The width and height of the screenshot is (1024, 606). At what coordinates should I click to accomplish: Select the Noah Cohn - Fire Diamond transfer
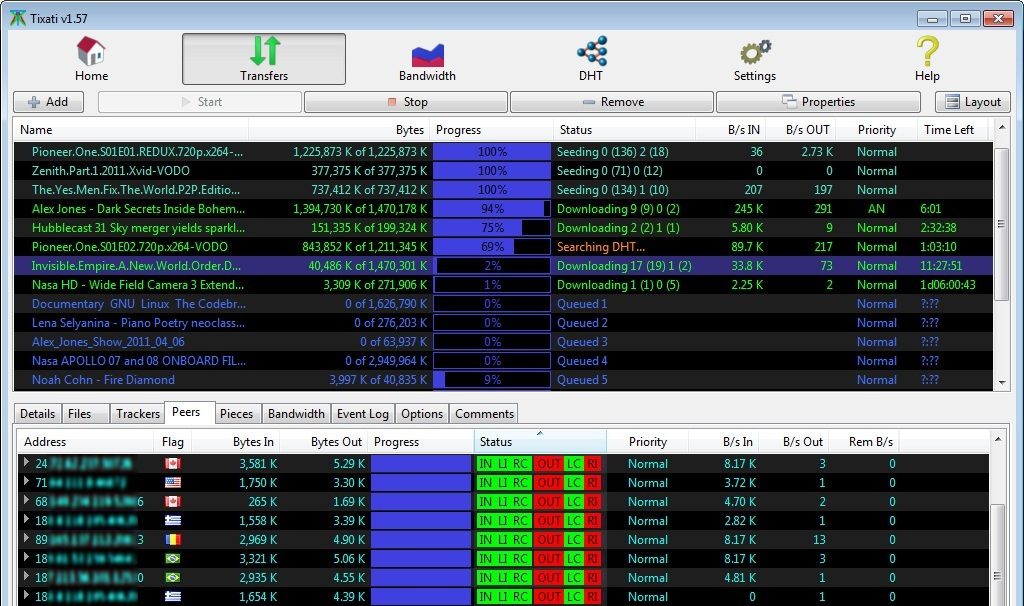point(503,379)
